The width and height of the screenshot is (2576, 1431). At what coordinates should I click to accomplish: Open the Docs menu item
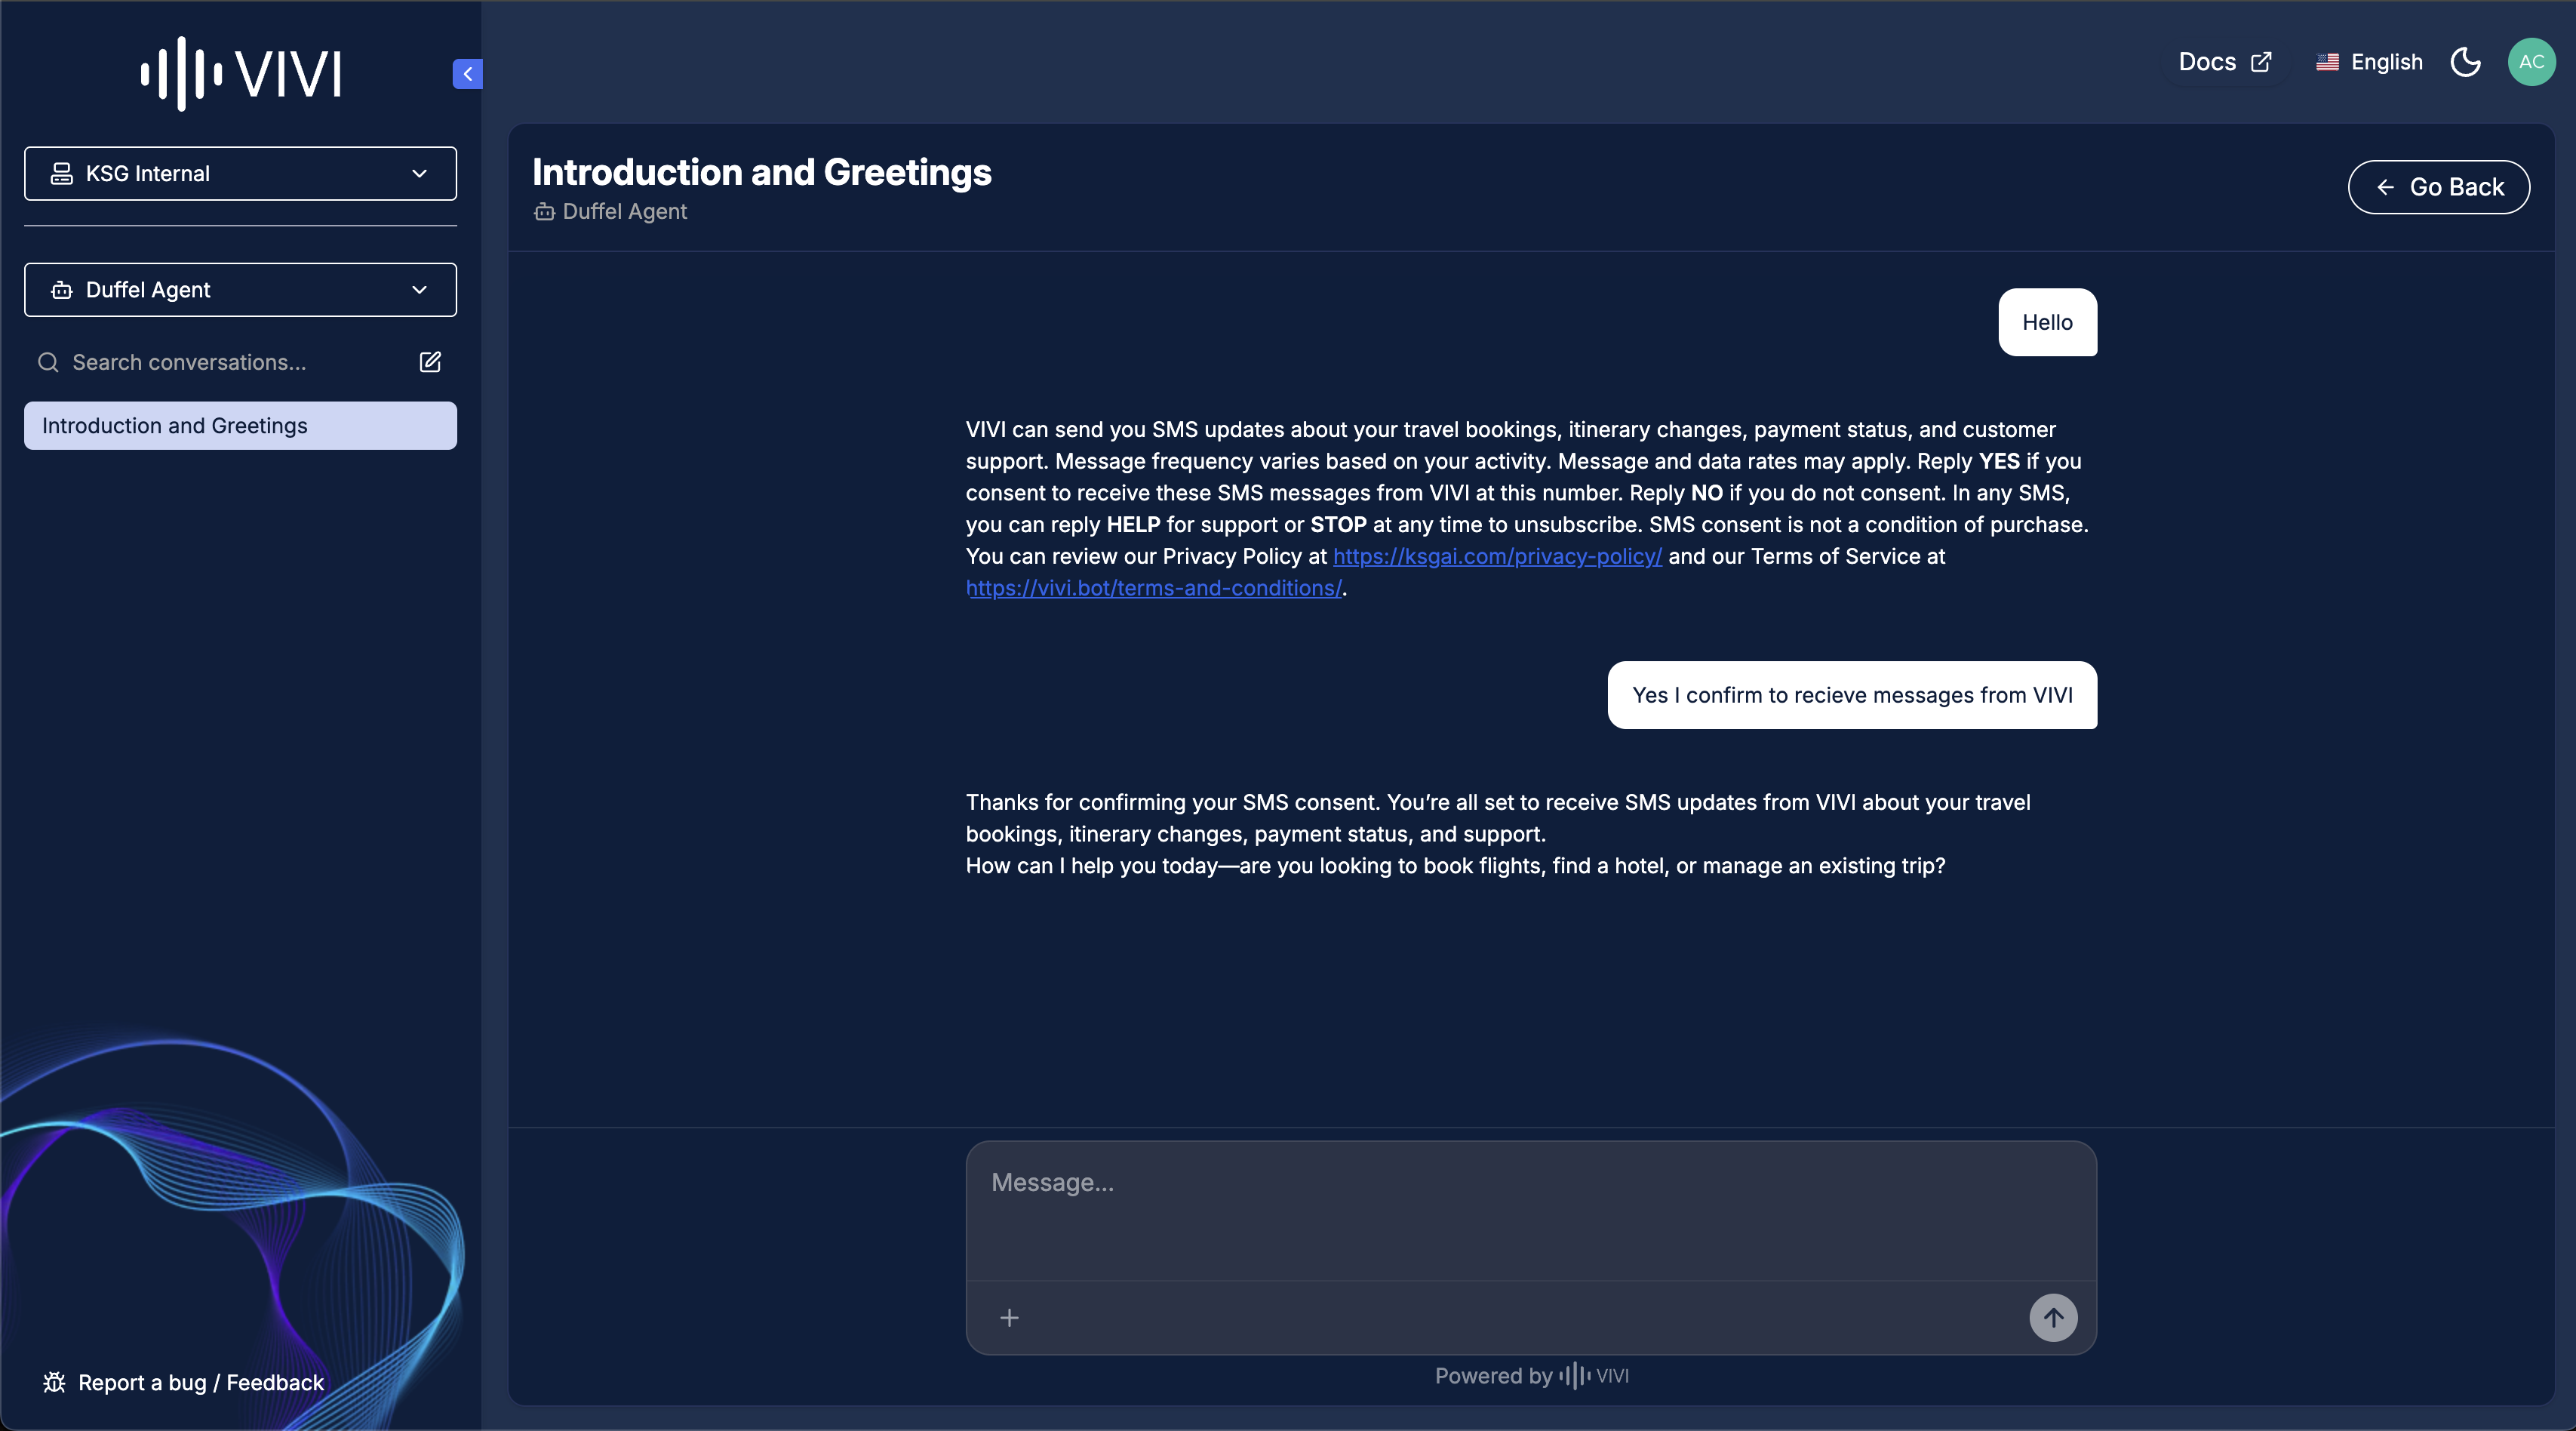point(2208,62)
